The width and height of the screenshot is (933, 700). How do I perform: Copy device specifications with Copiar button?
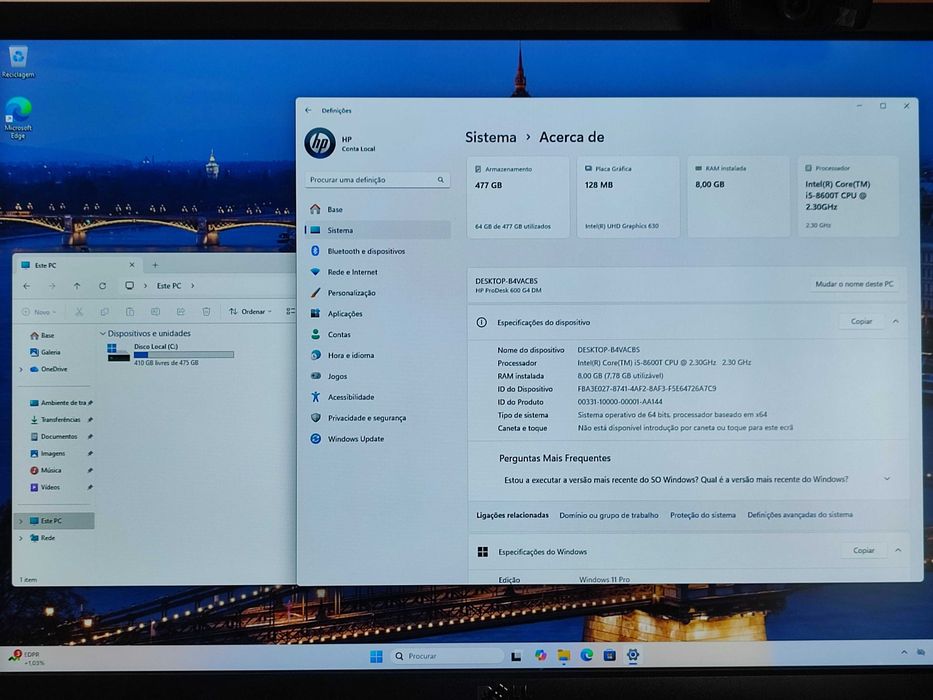[x=861, y=321]
